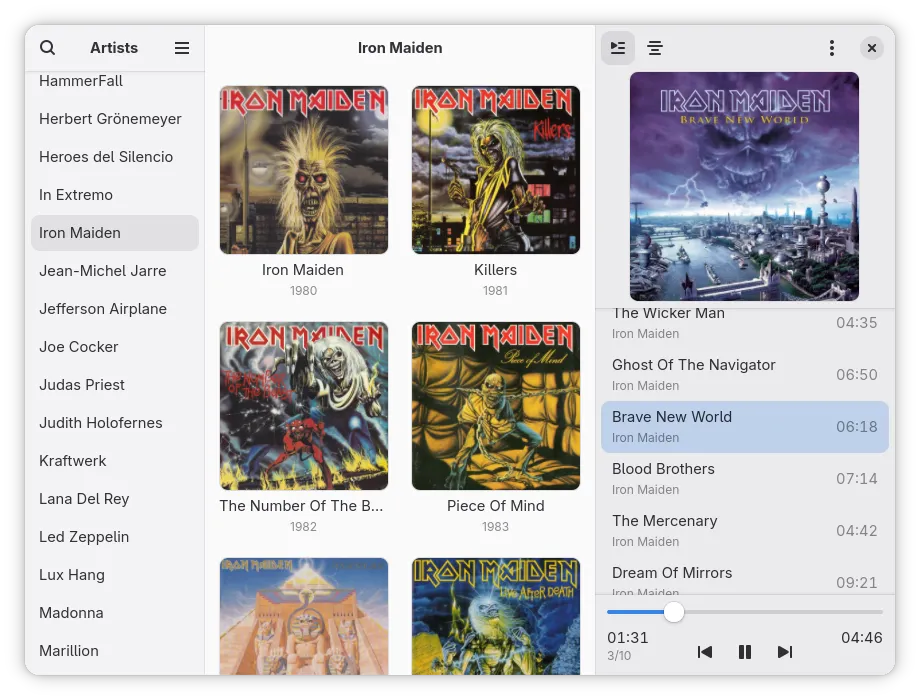The width and height of the screenshot is (920, 700).
Task: Select HammerFall in the artist list
Action: click(x=115, y=80)
